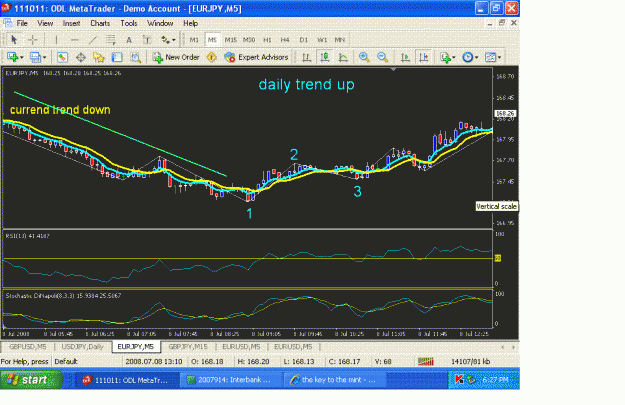Select the crosshair tool
This screenshot has height=405, width=625.
point(33,39)
